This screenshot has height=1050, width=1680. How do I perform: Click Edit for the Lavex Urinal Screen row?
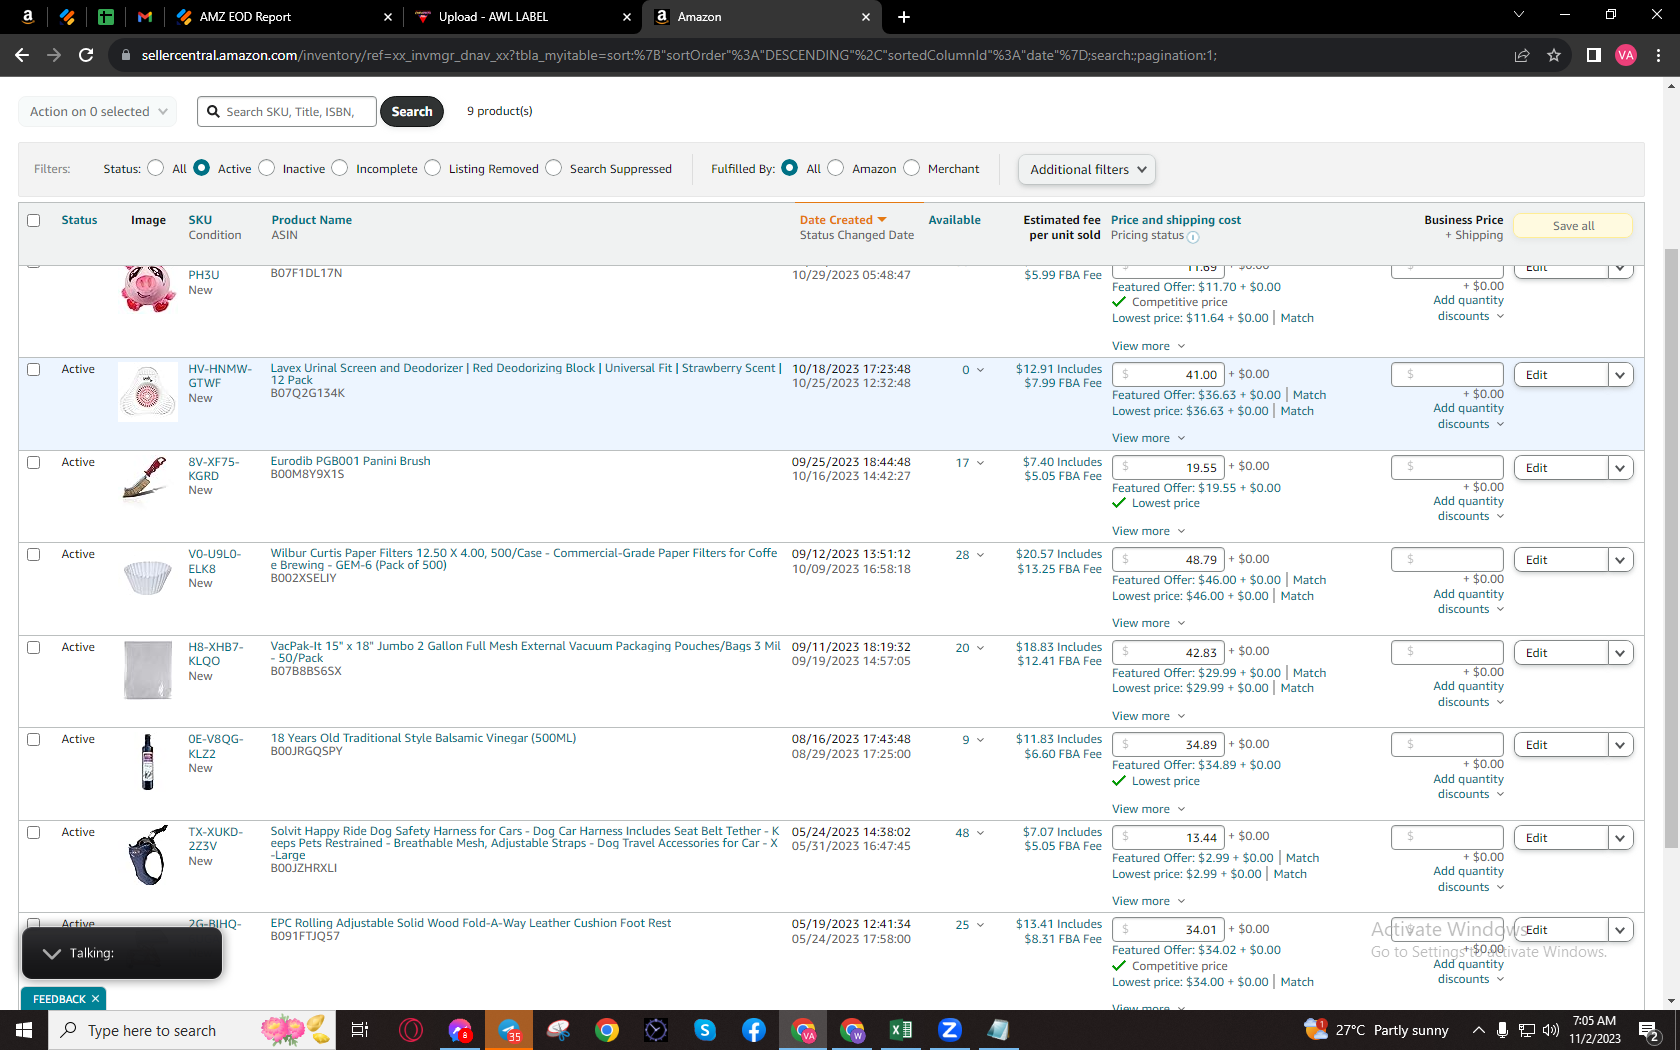1561,375
